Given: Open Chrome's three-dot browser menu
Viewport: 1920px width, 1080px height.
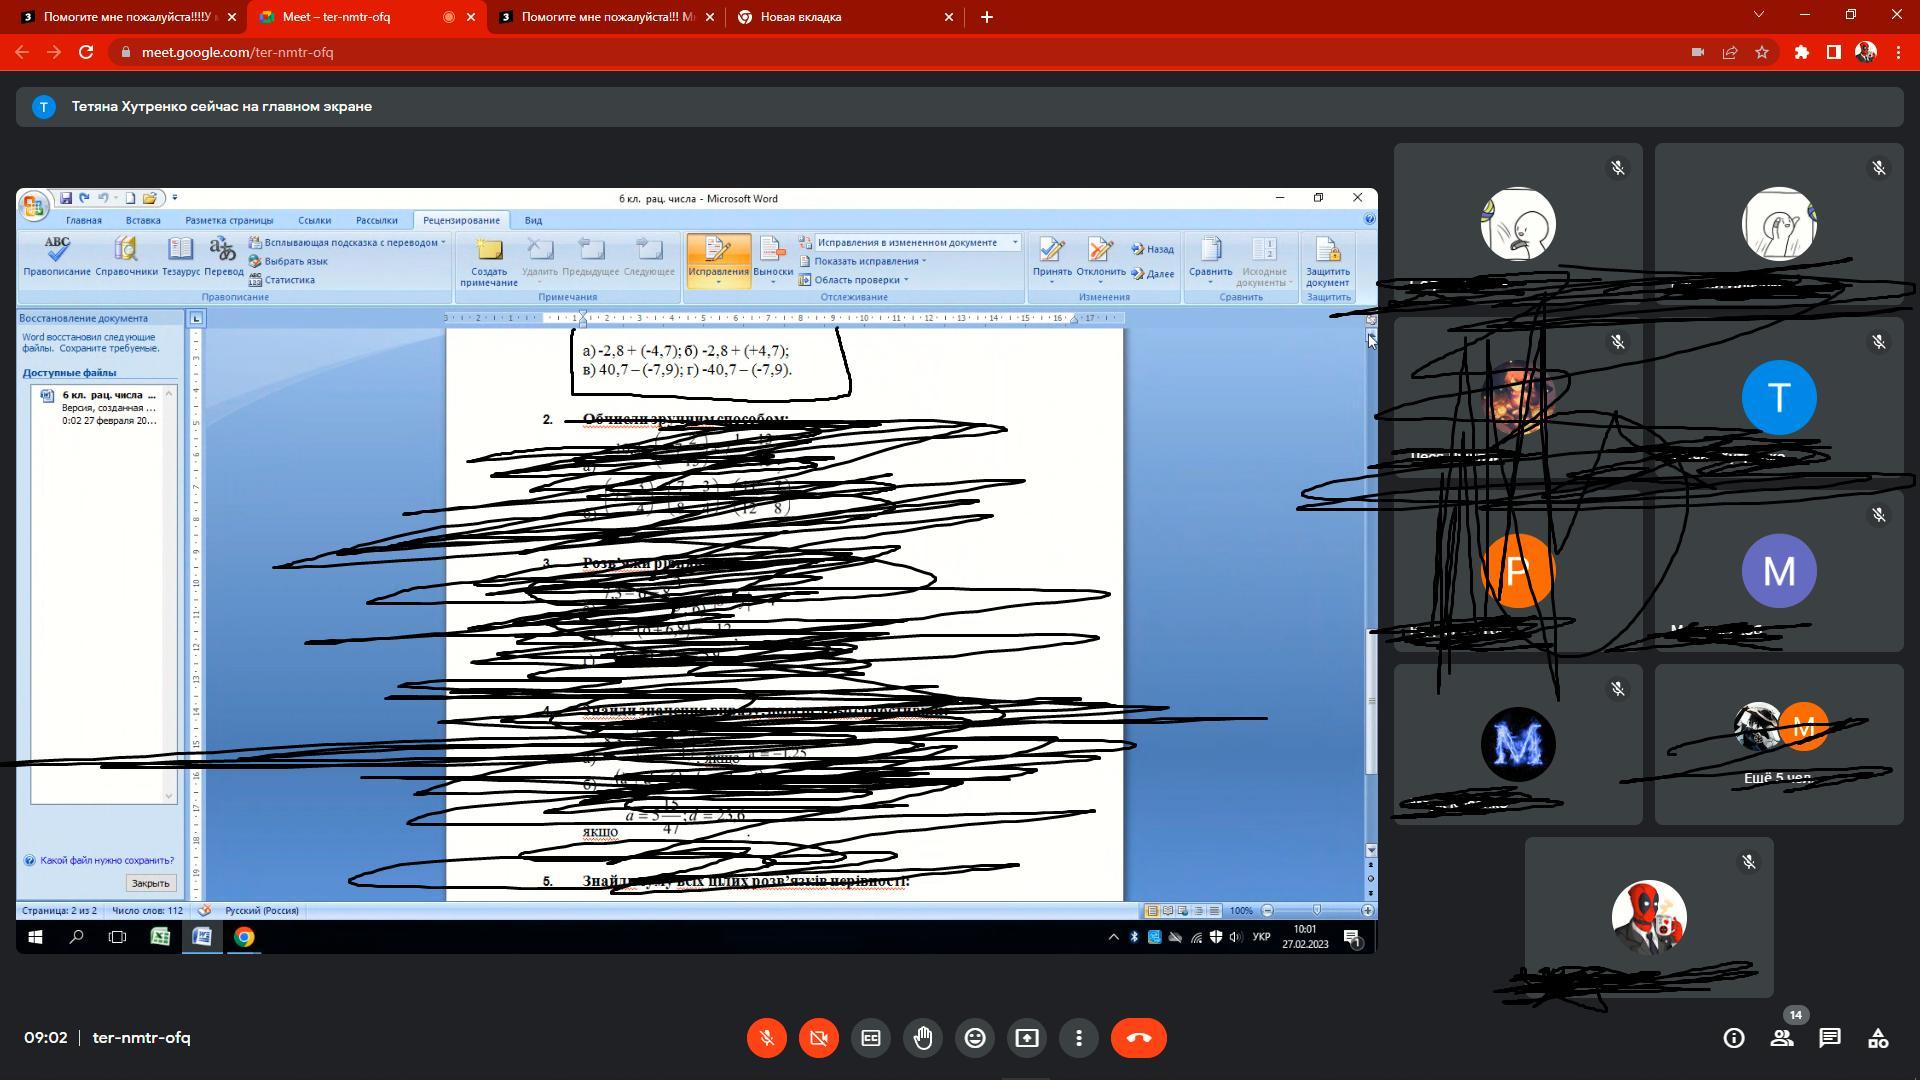Looking at the screenshot, I should click(1898, 52).
